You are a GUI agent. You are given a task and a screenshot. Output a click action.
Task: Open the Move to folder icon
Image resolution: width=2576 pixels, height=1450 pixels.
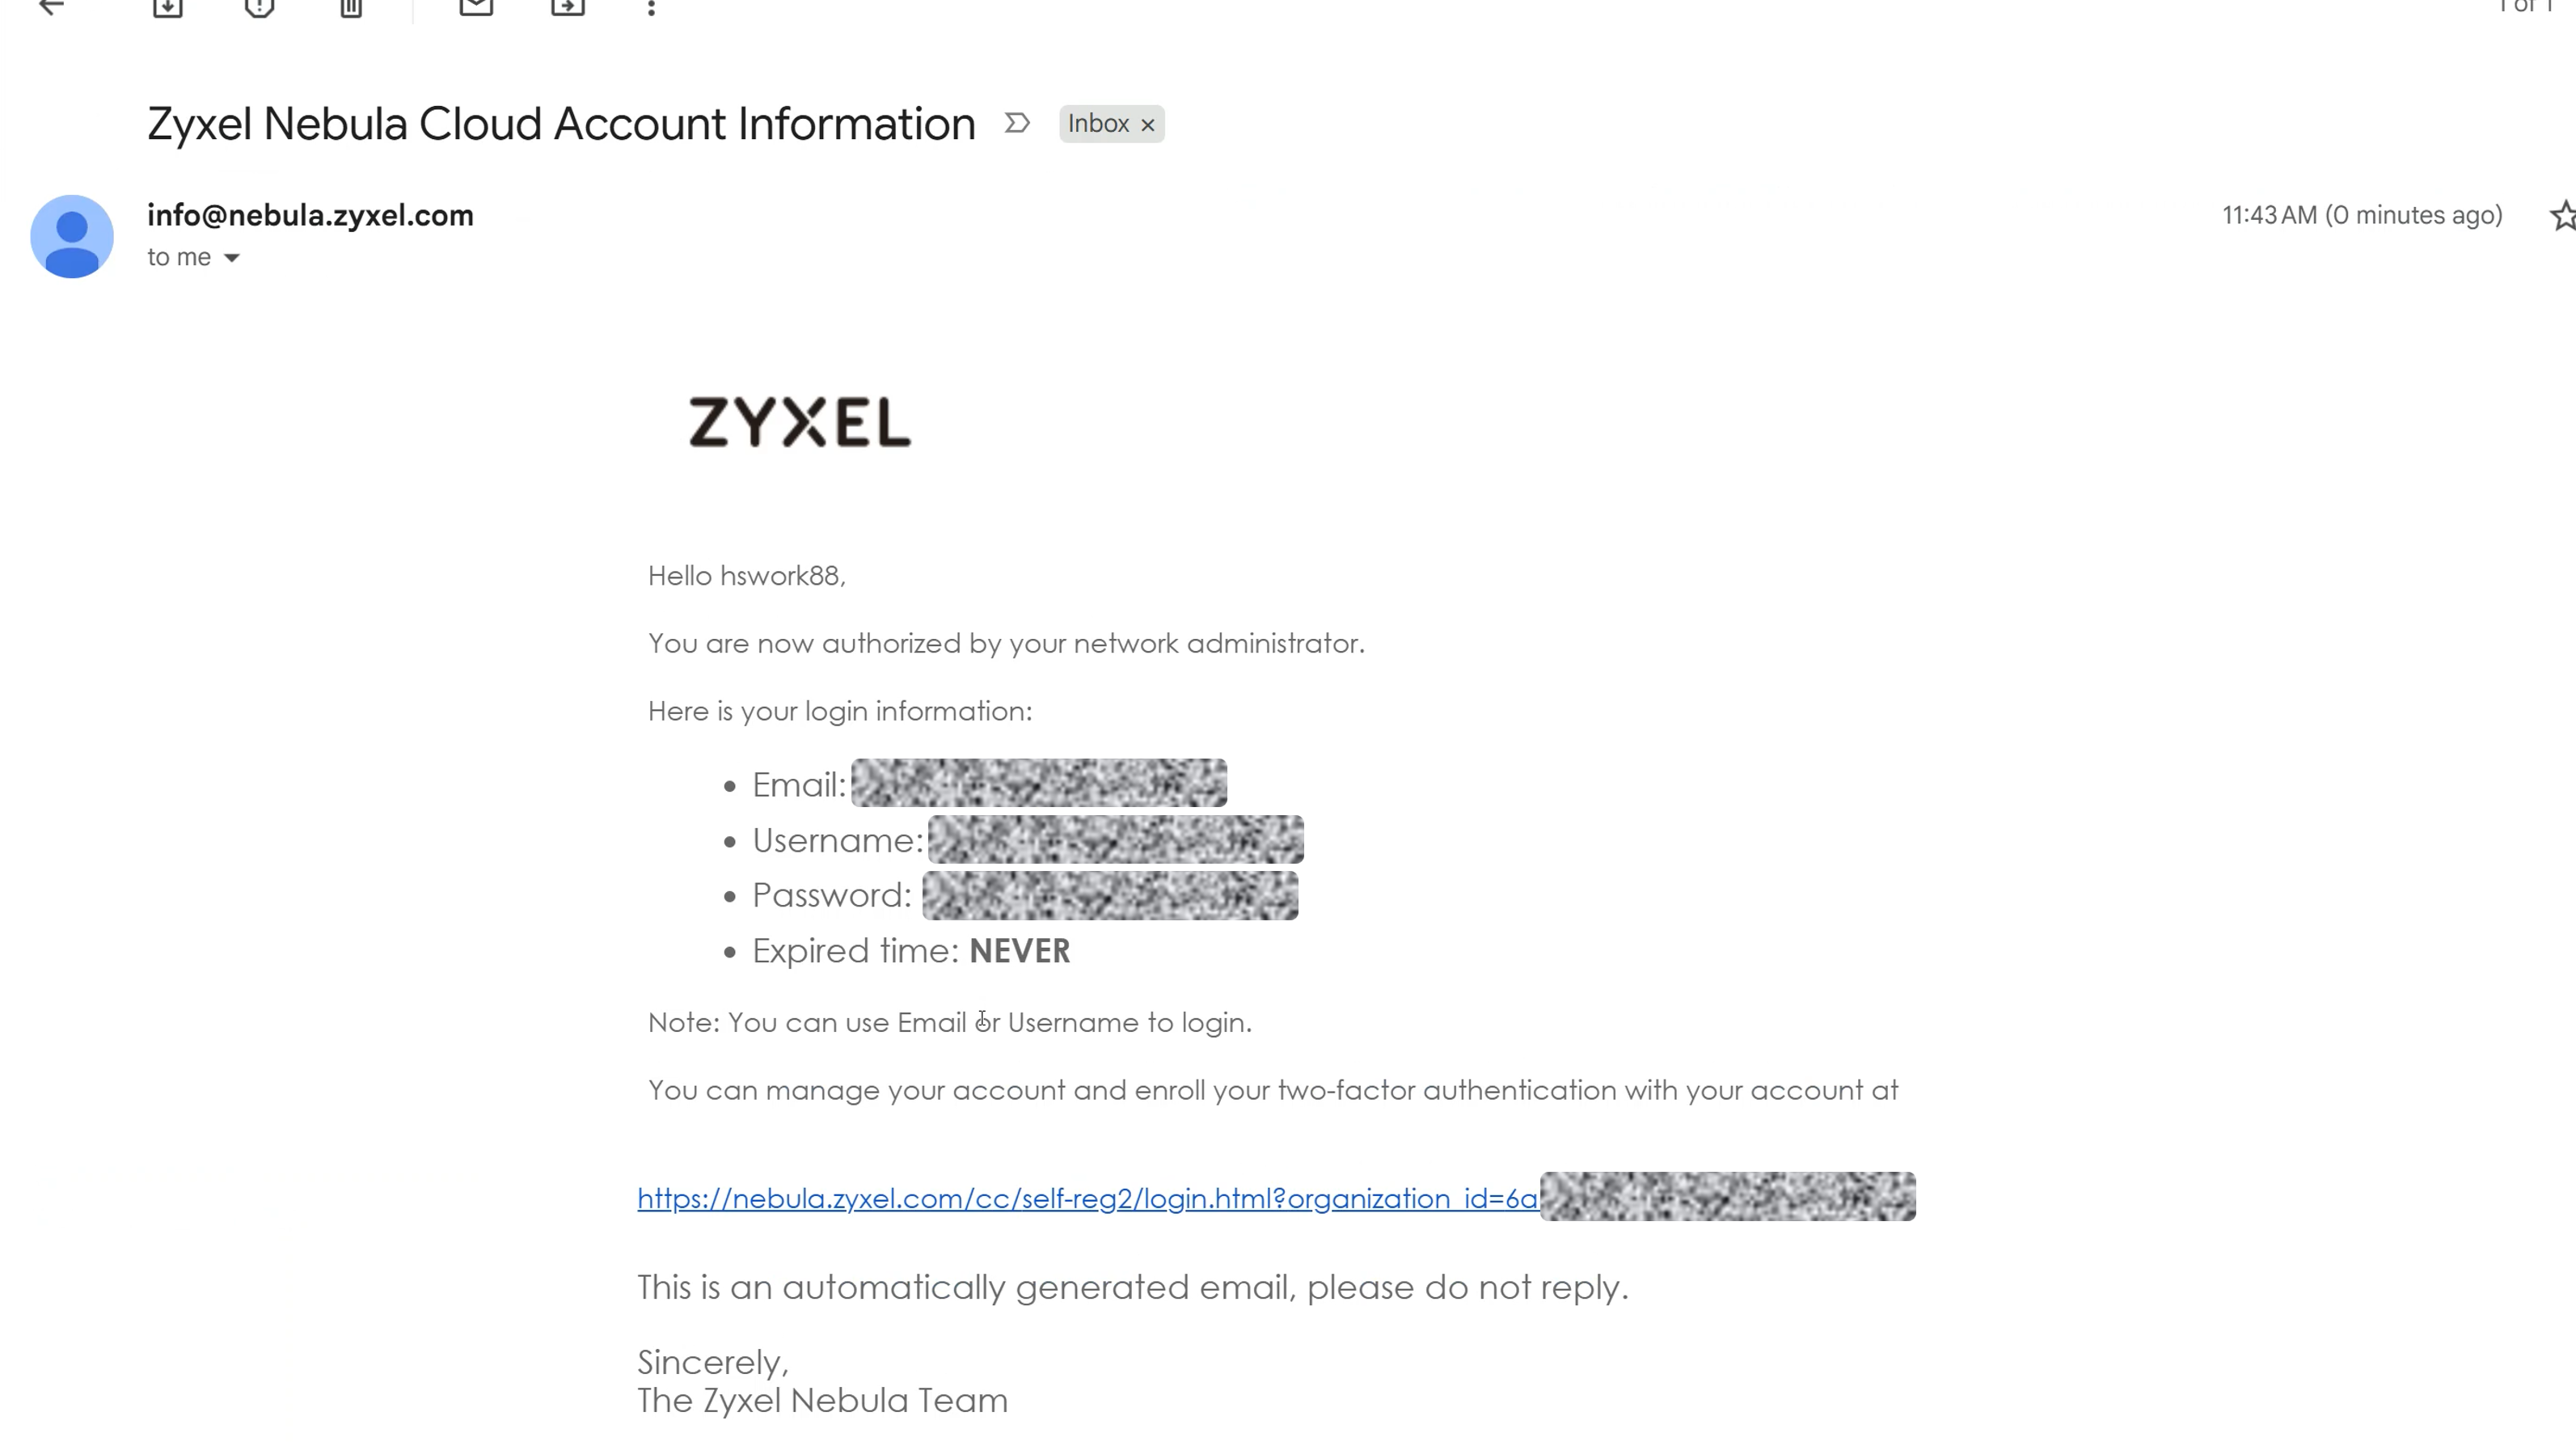click(x=568, y=7)
